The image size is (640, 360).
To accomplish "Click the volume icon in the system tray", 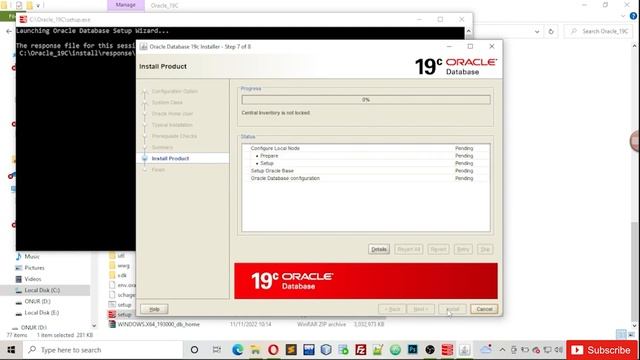I will 558,350.
